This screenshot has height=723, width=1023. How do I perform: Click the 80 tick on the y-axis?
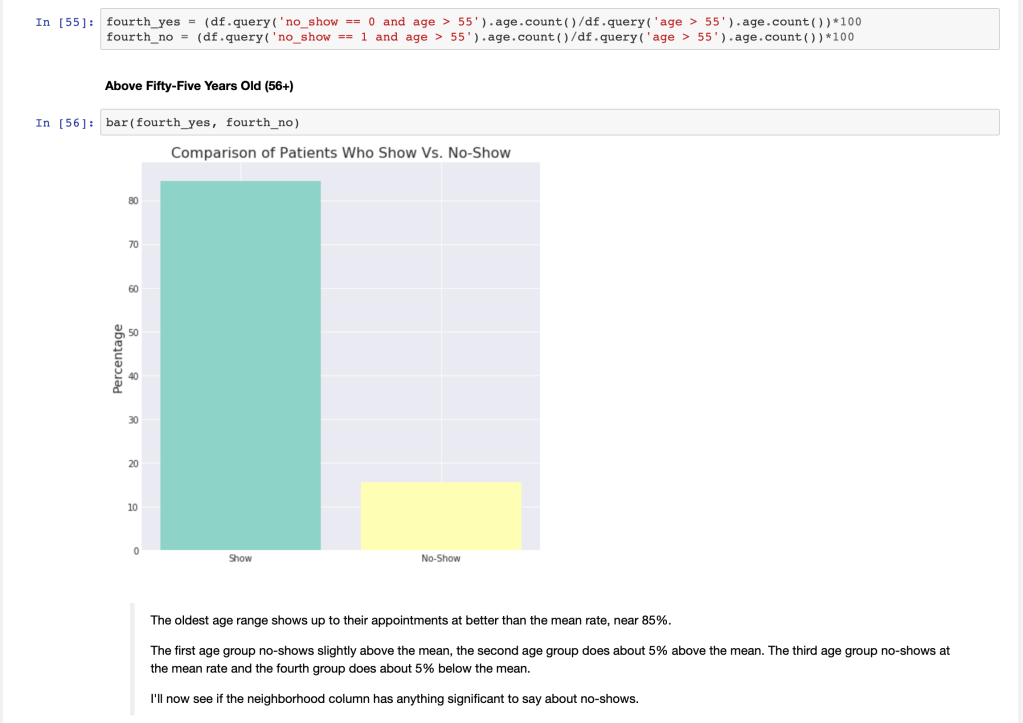pos(132,201)
